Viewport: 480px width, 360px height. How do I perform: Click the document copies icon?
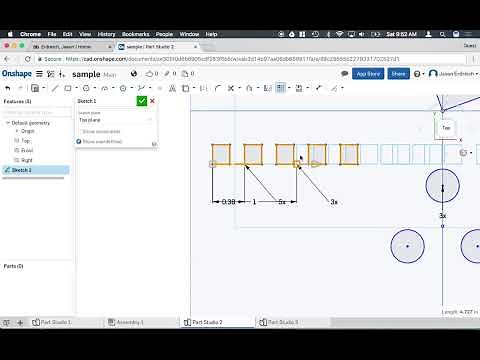click(x=185, y=74)
